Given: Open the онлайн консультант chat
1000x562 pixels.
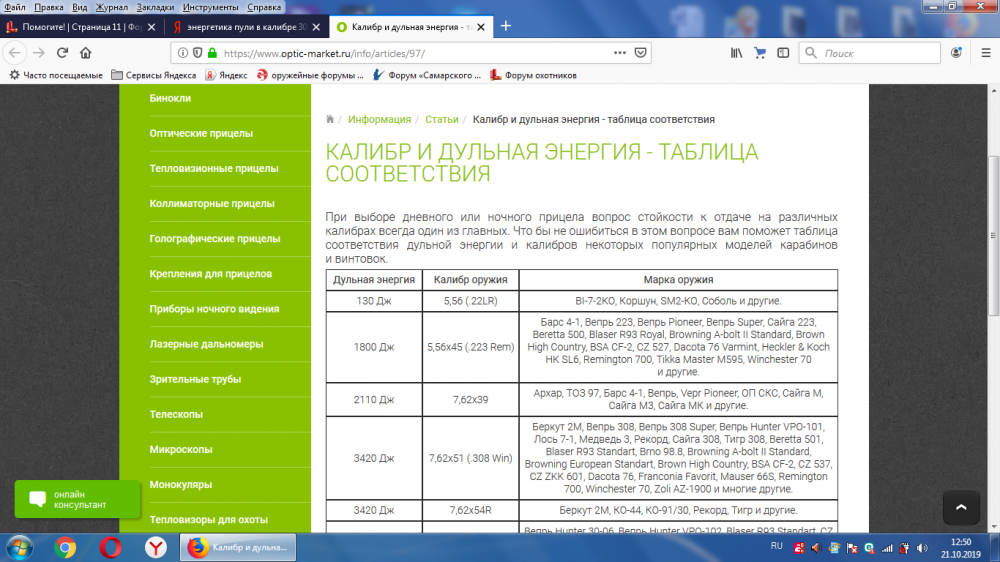Looking at the screenshot, I should (x=78, y=499).
